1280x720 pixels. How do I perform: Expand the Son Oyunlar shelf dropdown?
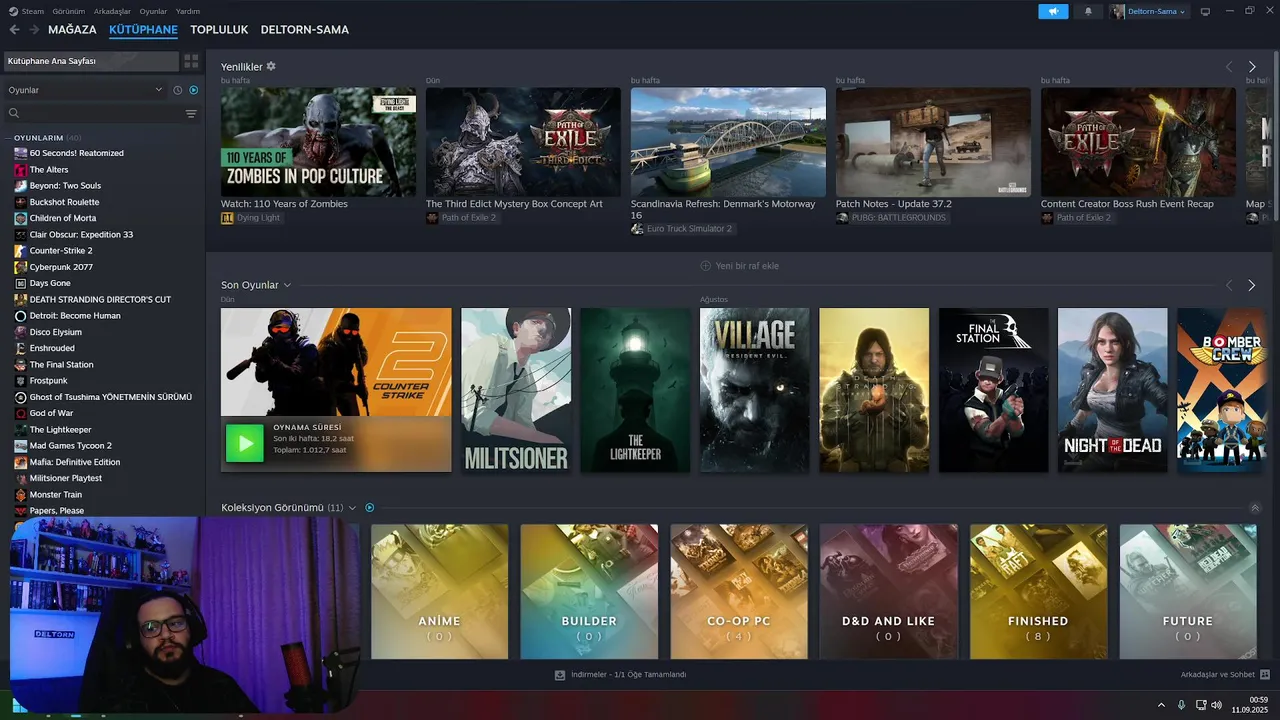pos(287,285)
